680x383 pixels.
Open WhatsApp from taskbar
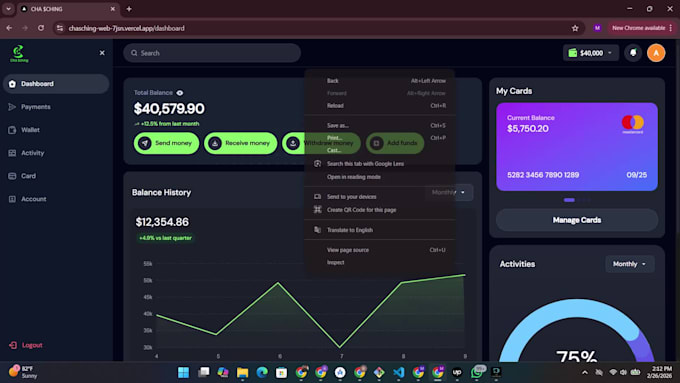point(477,372)
